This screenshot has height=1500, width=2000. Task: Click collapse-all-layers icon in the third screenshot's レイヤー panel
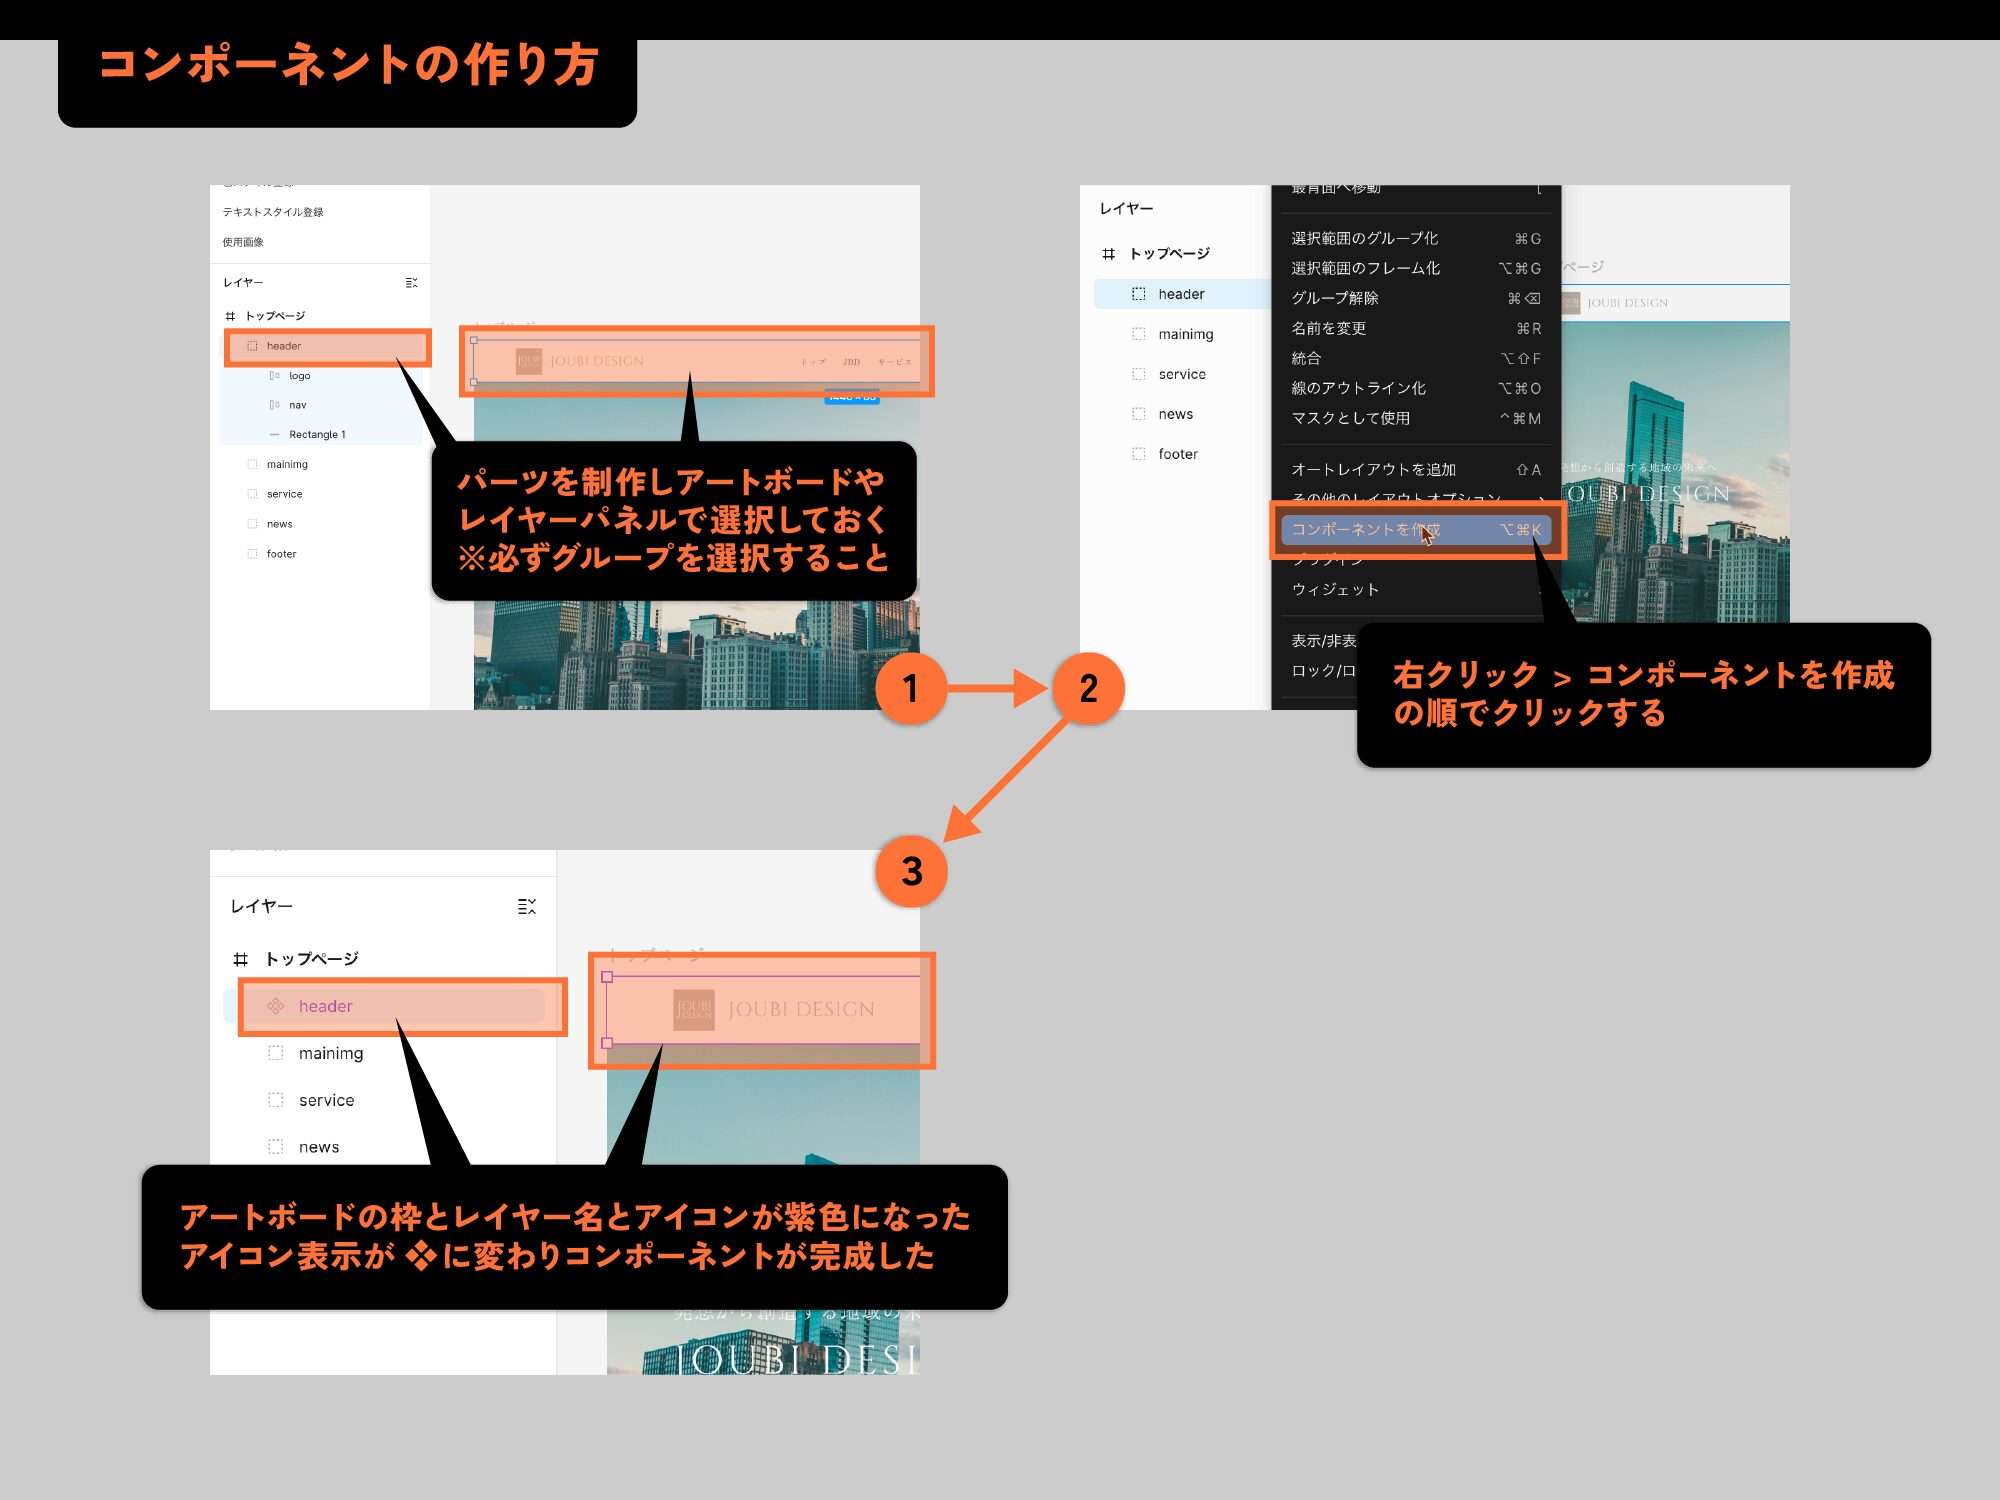point(527,906)
